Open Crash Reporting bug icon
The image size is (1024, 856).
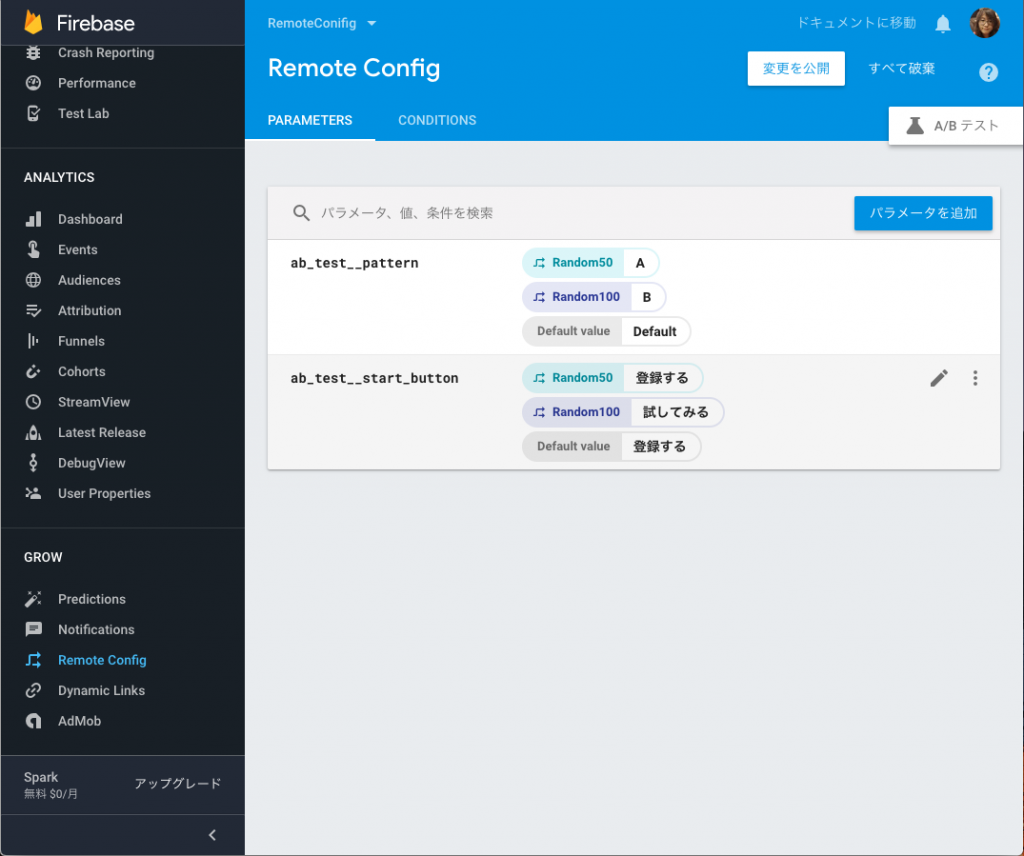pos(33,52)
